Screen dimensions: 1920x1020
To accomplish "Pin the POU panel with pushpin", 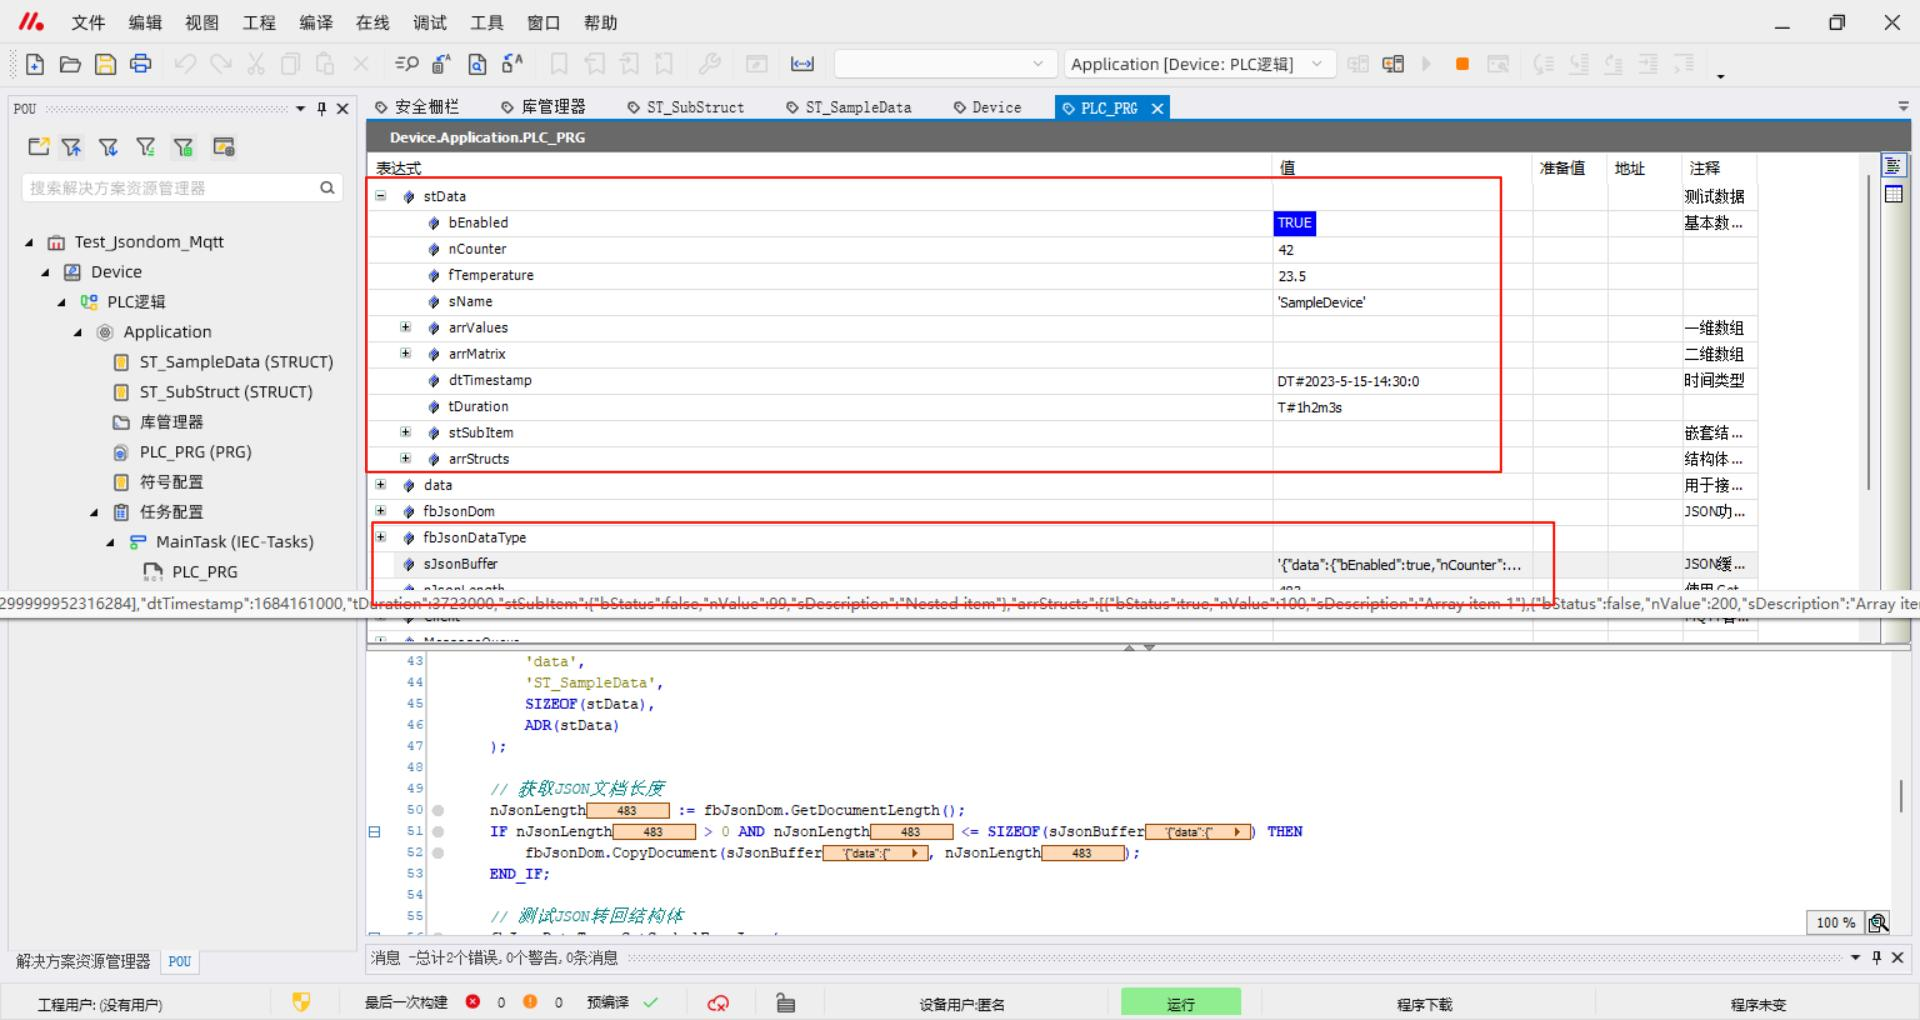I will tap(321, 109).
